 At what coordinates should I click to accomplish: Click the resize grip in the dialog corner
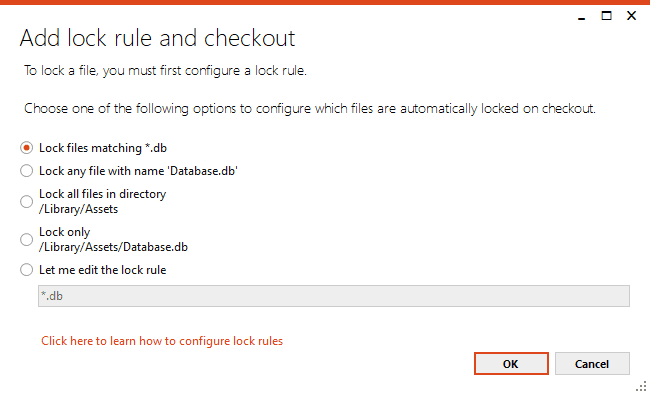(641, 386)
